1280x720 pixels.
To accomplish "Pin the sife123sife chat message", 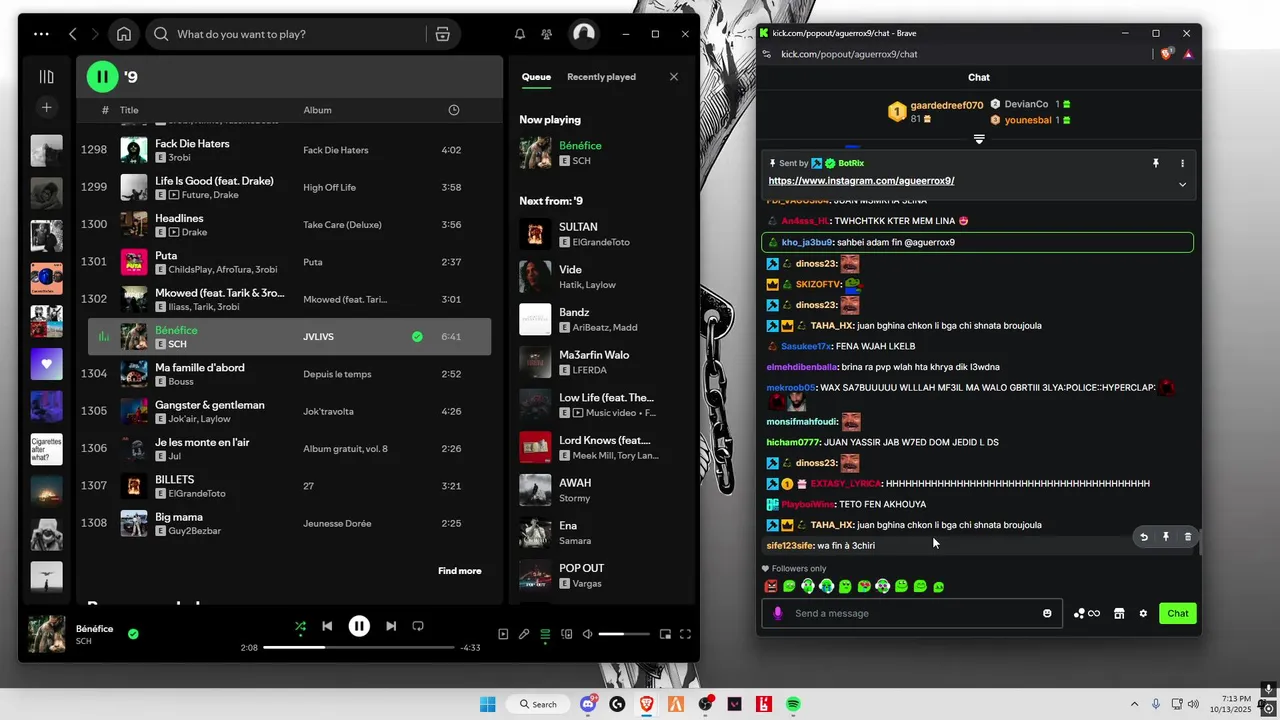I will point(1166,537).
